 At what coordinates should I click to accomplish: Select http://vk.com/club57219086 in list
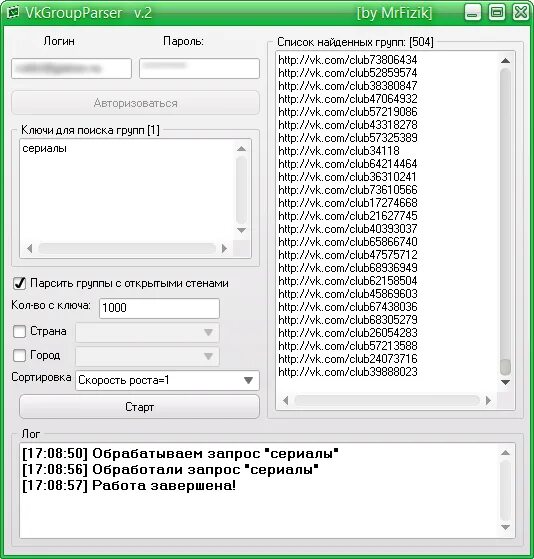(348, 112)
